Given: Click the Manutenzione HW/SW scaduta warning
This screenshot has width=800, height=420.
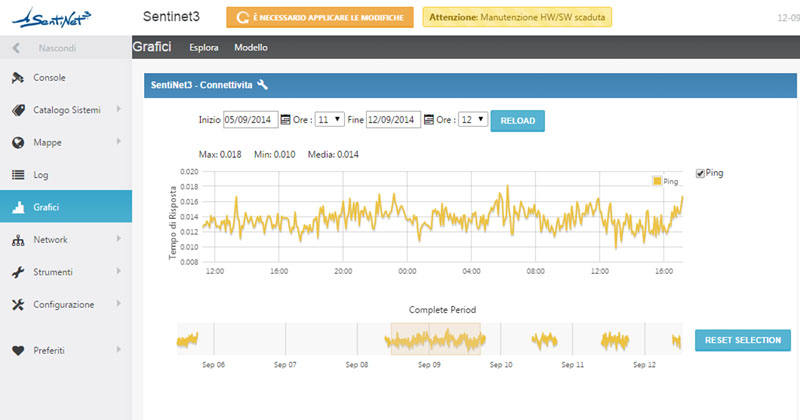Looking at the screenshot, I should coord(517,17).
